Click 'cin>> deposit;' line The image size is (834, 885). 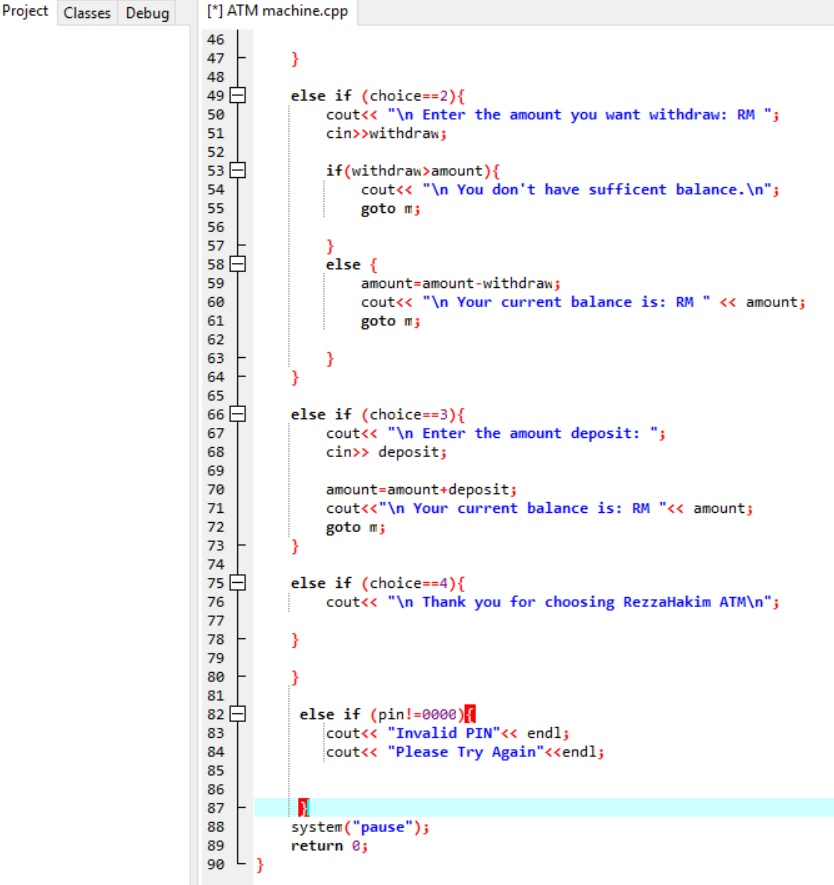(x=386, y=452)
